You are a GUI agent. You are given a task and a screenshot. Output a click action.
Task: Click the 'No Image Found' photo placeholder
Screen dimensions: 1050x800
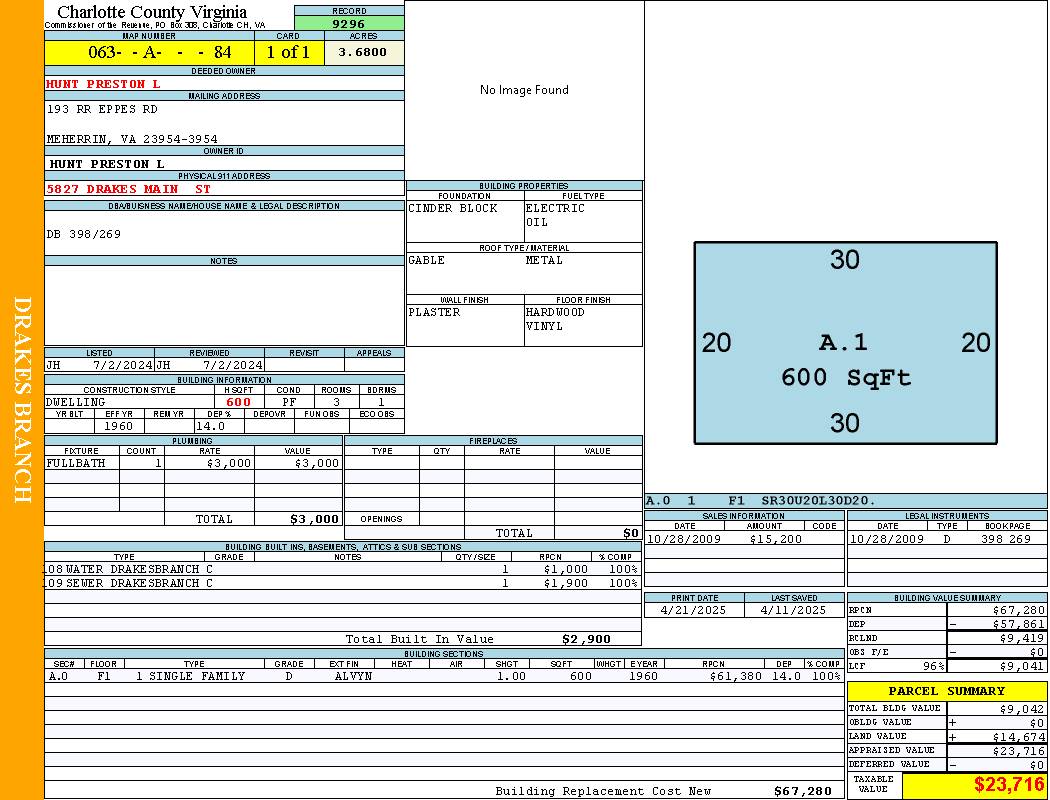click(524, 90)
